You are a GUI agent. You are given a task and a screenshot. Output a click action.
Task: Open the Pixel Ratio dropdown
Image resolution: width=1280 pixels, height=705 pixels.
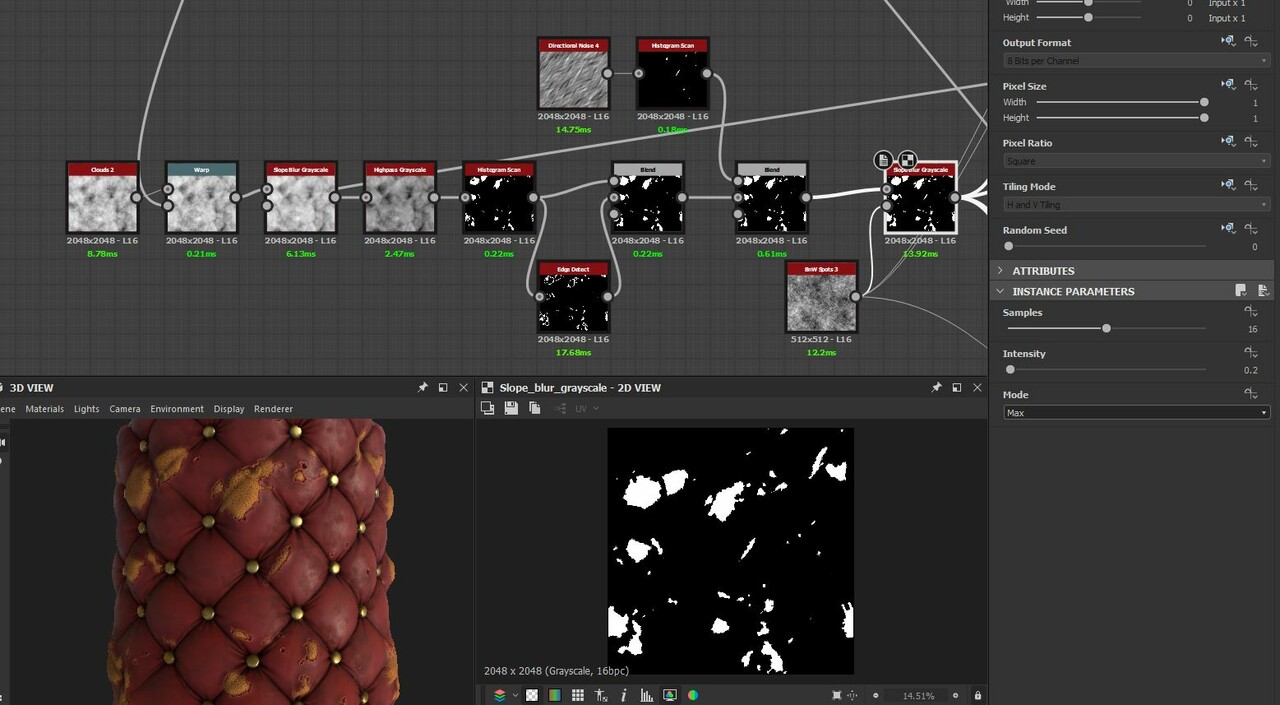click(1137, 161)
